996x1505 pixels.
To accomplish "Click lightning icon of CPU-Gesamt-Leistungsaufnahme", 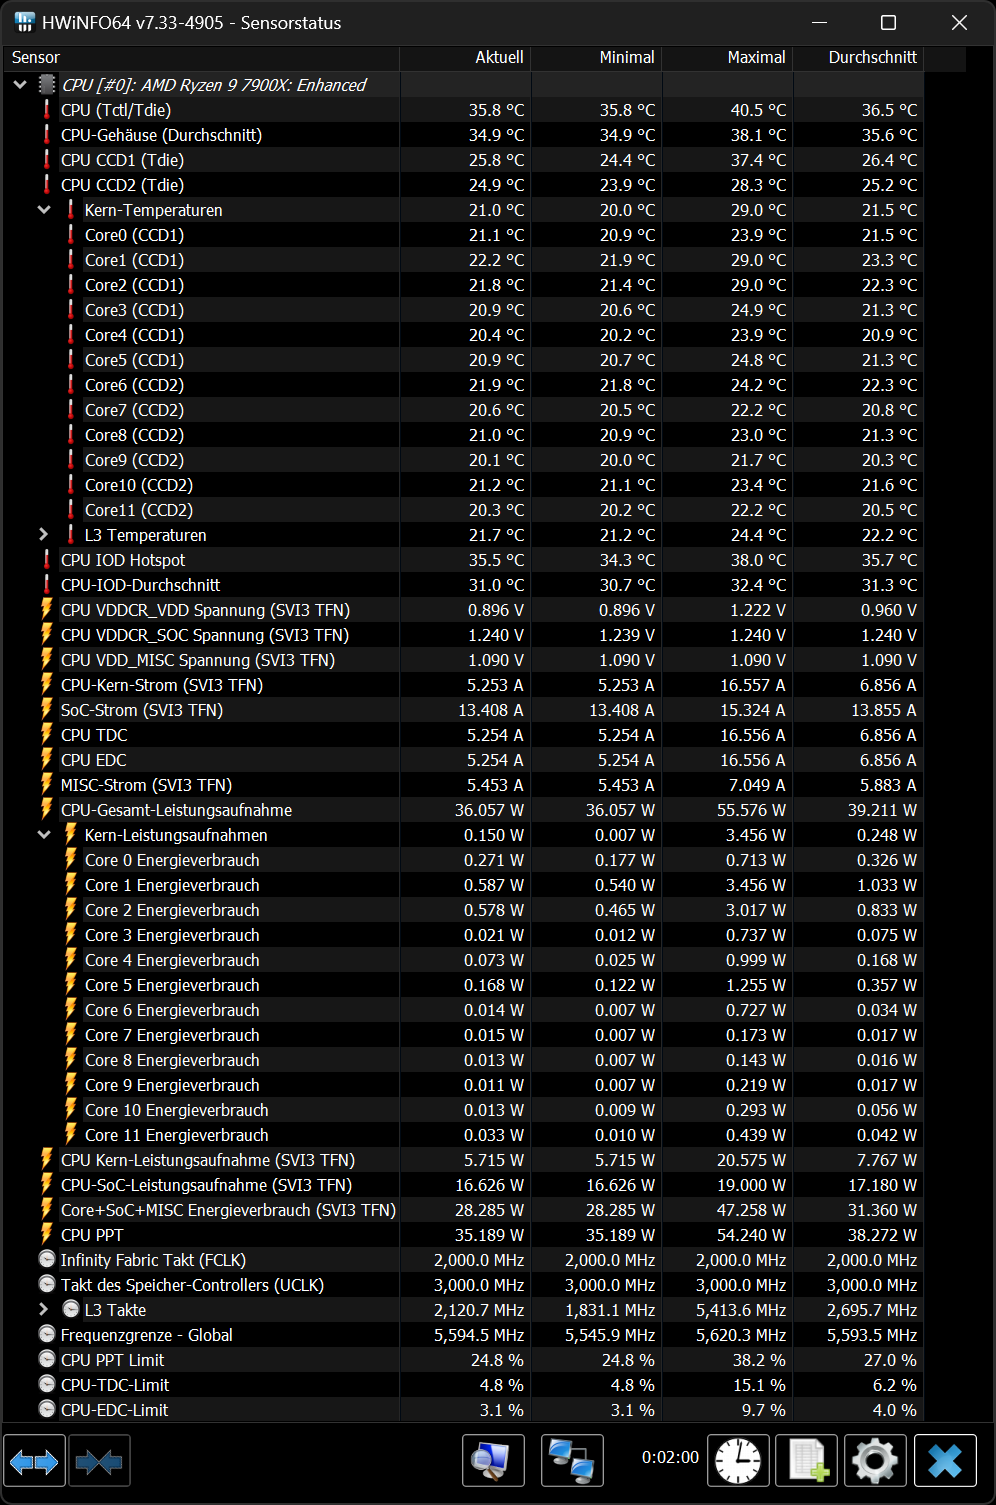I will (46, 809).
